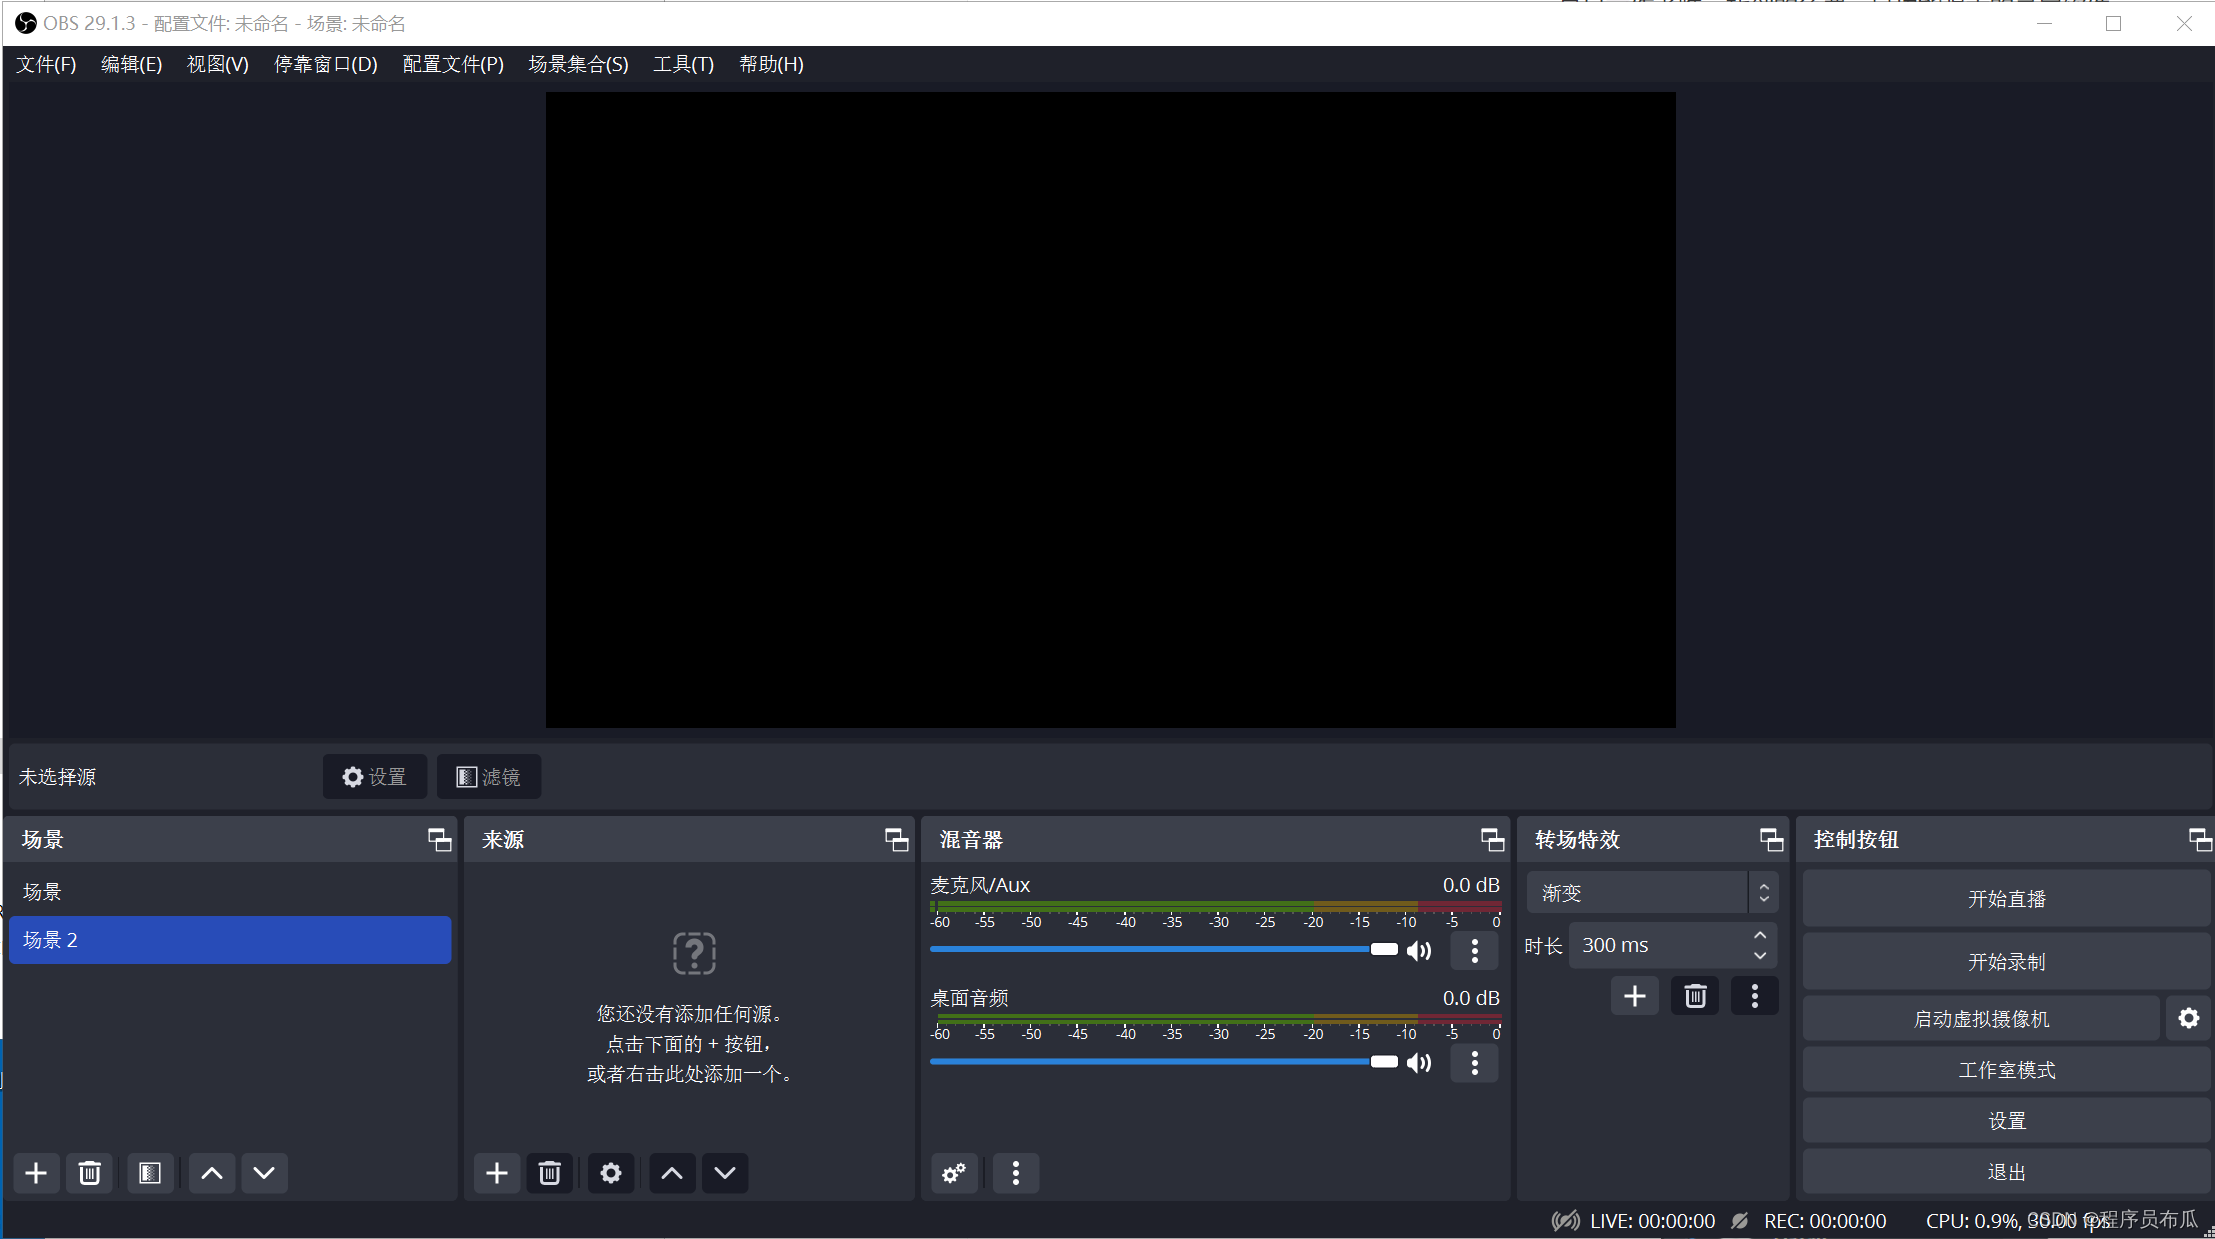Open 麦克风/Aux three-dot options menu
The image size is (2215, 1239).
pyautogui.click(x=1475, y=951)
